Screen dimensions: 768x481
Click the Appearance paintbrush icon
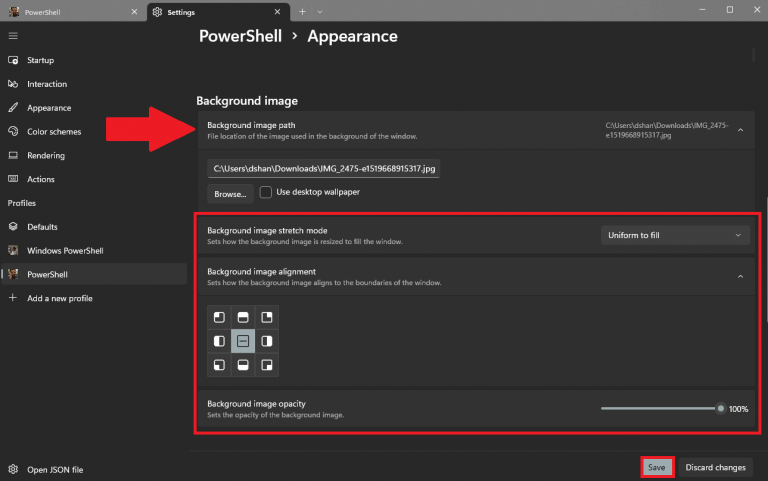(x=13, y=107)
